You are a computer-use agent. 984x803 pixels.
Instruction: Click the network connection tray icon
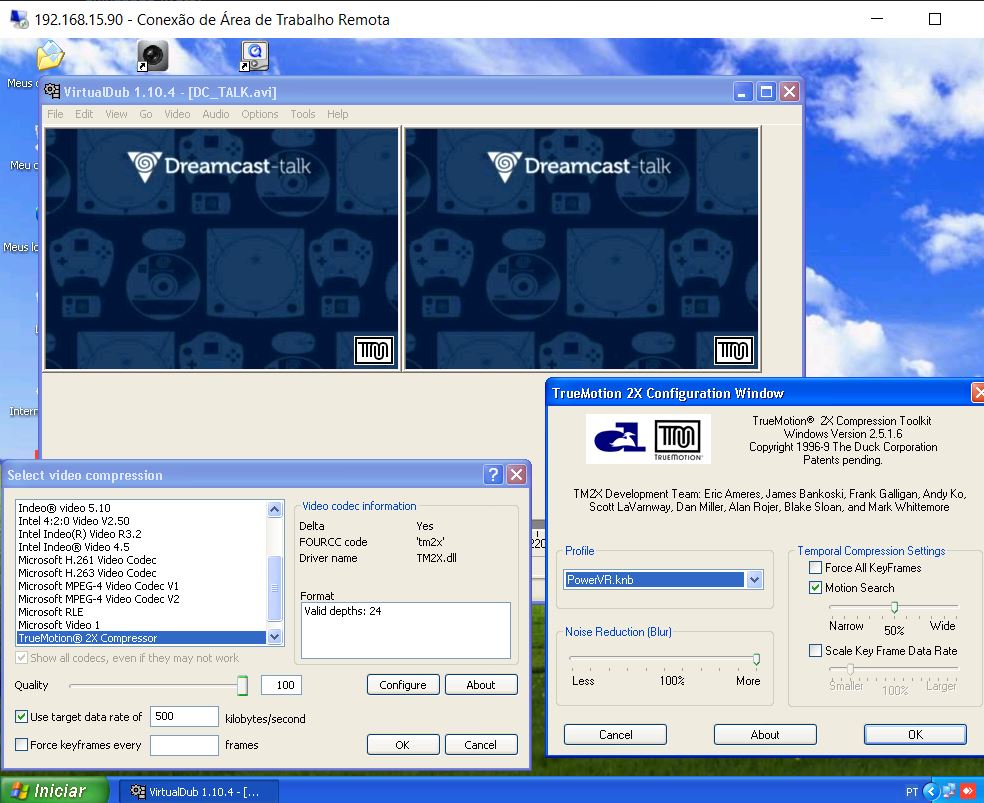click(949, 791)
